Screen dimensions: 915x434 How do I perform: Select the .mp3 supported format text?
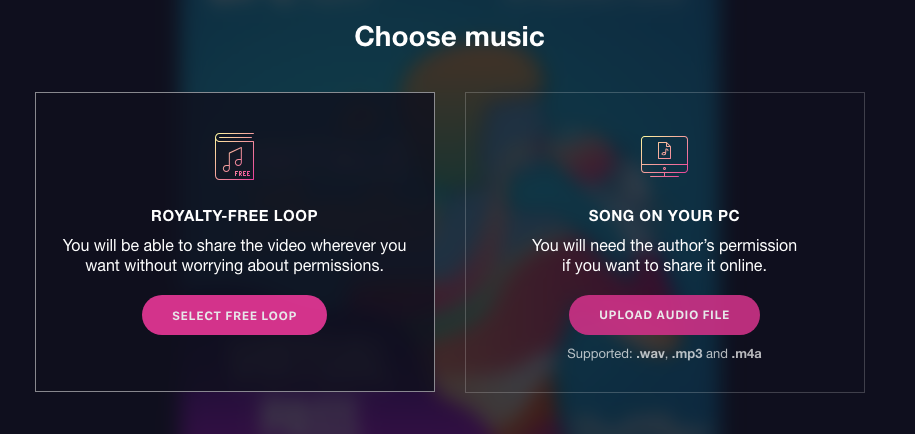687,354
